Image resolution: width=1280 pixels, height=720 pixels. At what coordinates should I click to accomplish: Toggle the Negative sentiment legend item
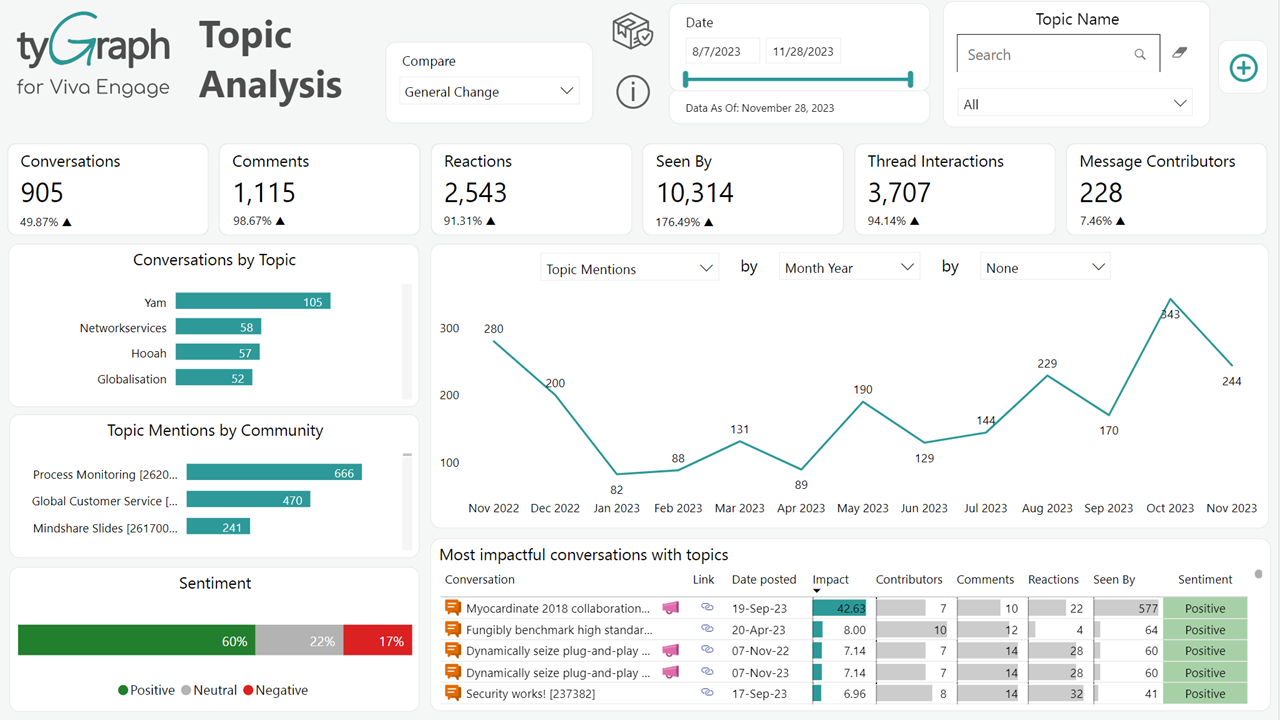(275, 690)
